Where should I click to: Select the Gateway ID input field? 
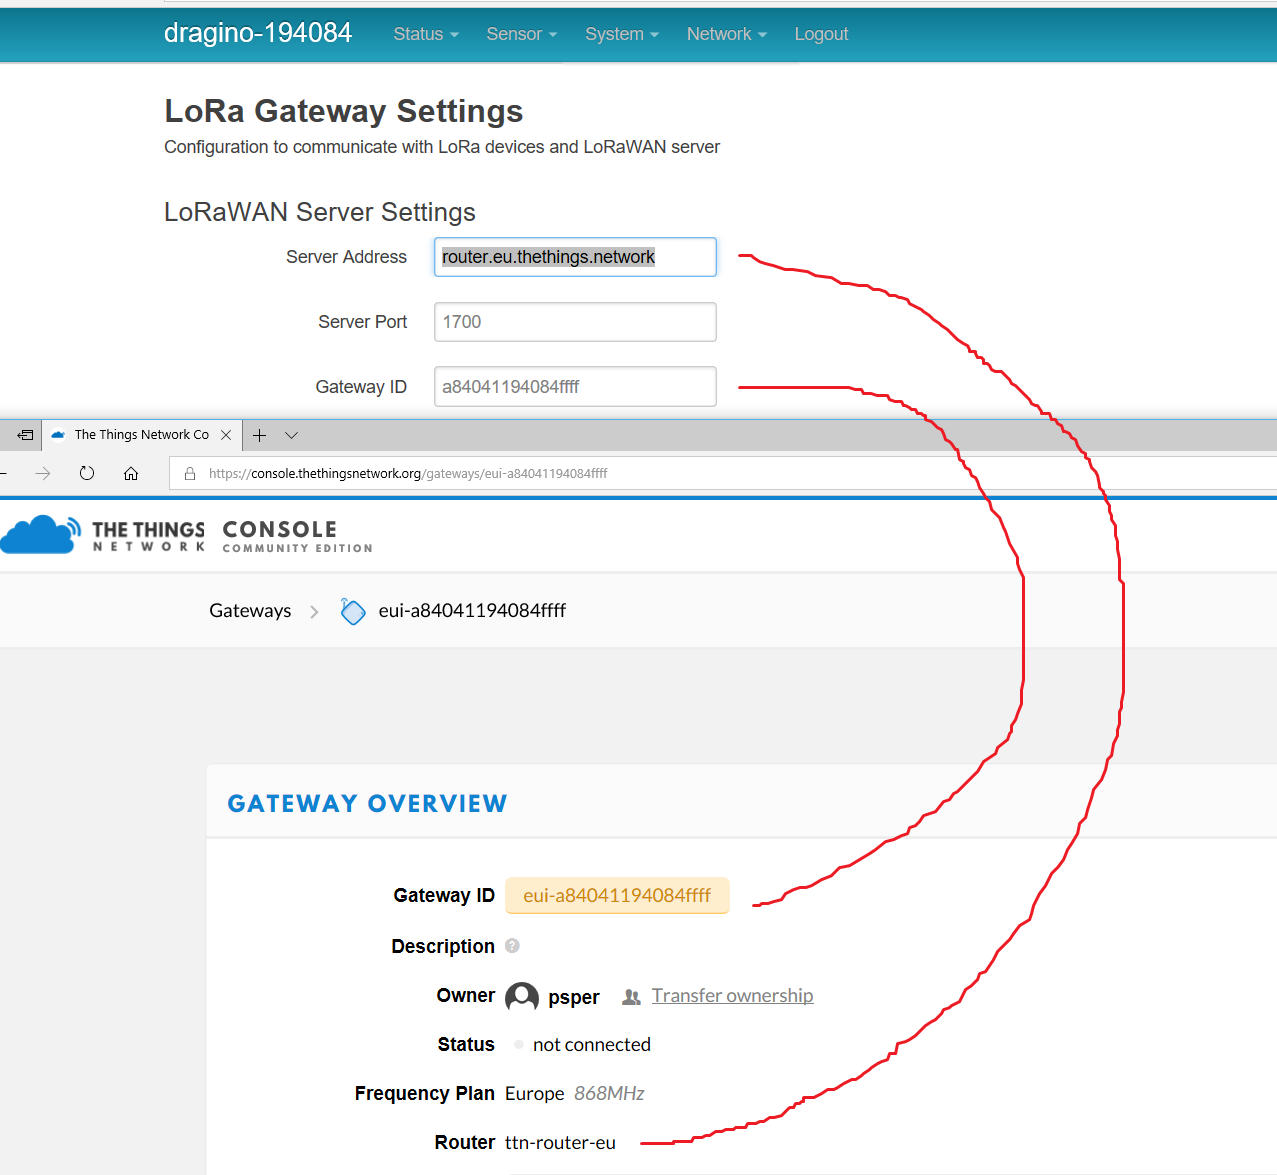[575, 387]
